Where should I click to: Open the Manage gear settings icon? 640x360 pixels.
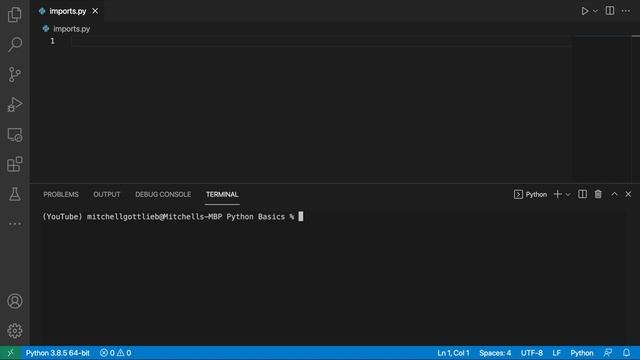click(x=15, y=331)
